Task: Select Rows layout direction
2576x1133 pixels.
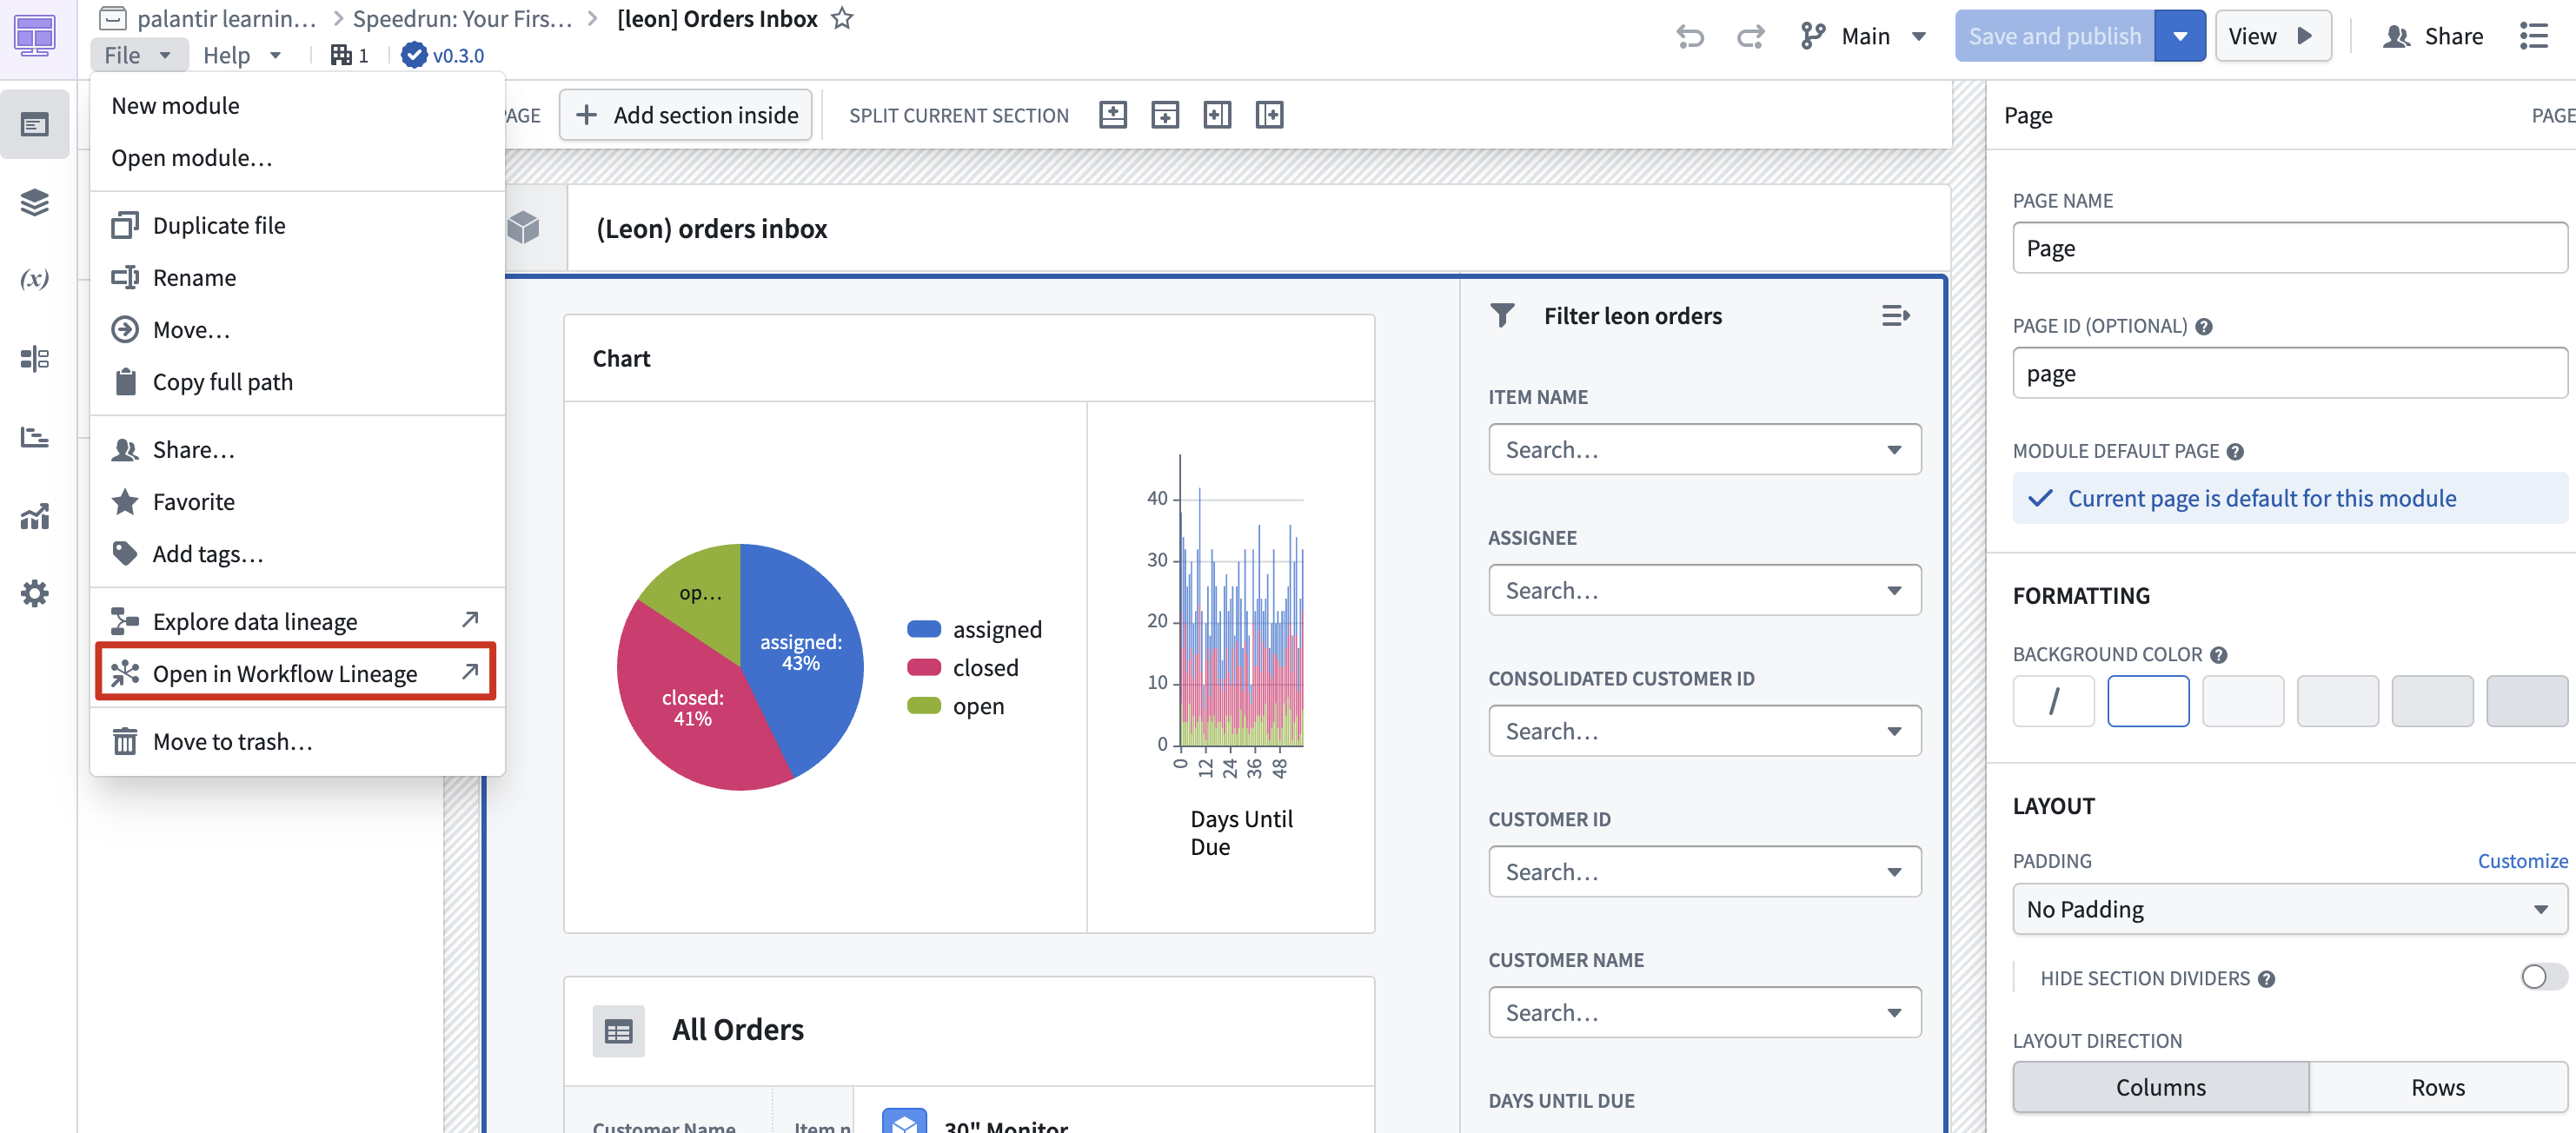Action: coord(2437,1087)
